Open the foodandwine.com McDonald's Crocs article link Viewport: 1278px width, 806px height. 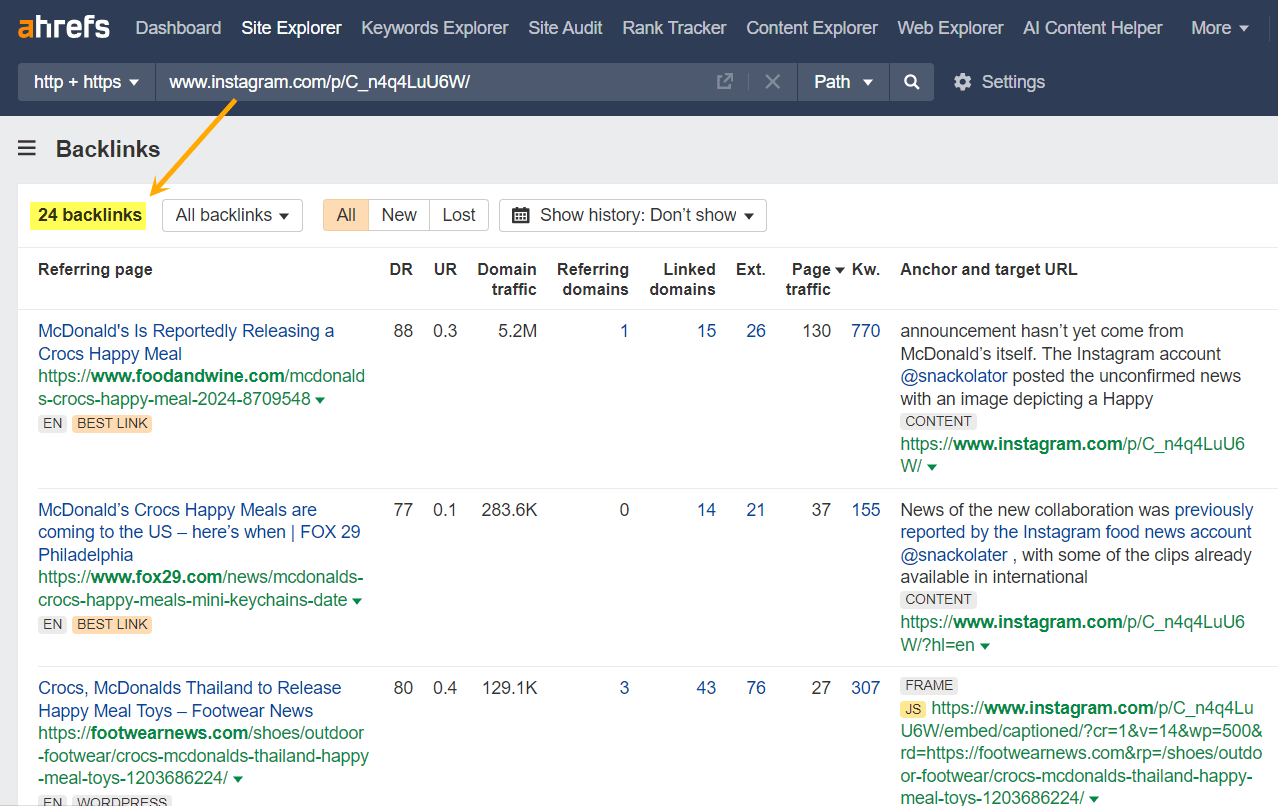click(186, 341)
